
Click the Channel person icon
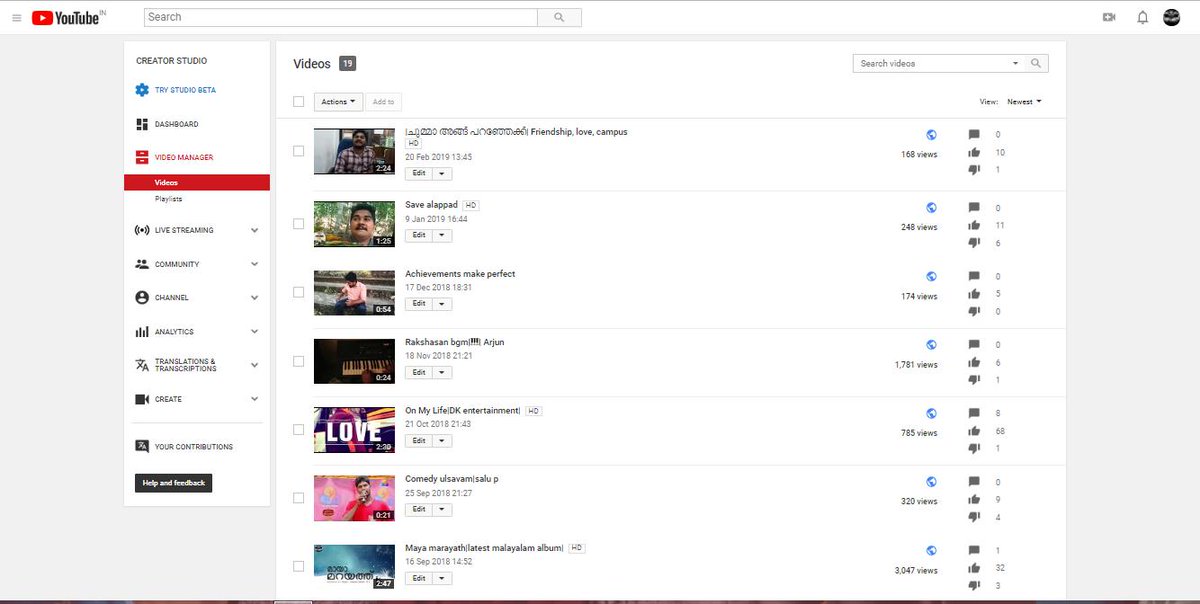point(142,298)
